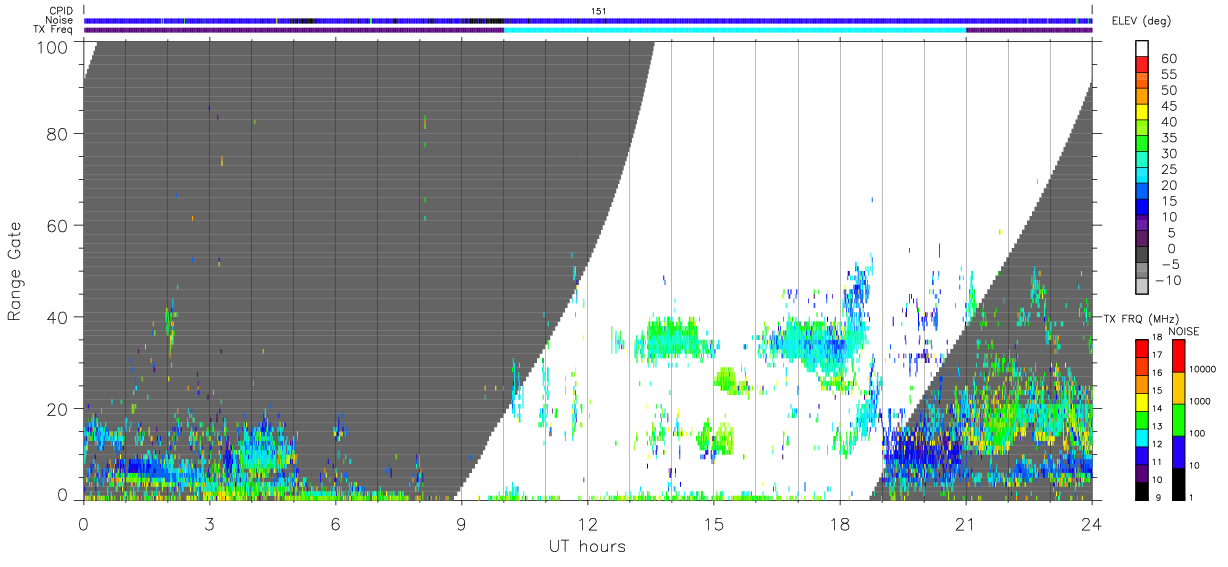Select the Range Gate axis title
Screen dimensions: 1228x567
(x=15, y=272)
